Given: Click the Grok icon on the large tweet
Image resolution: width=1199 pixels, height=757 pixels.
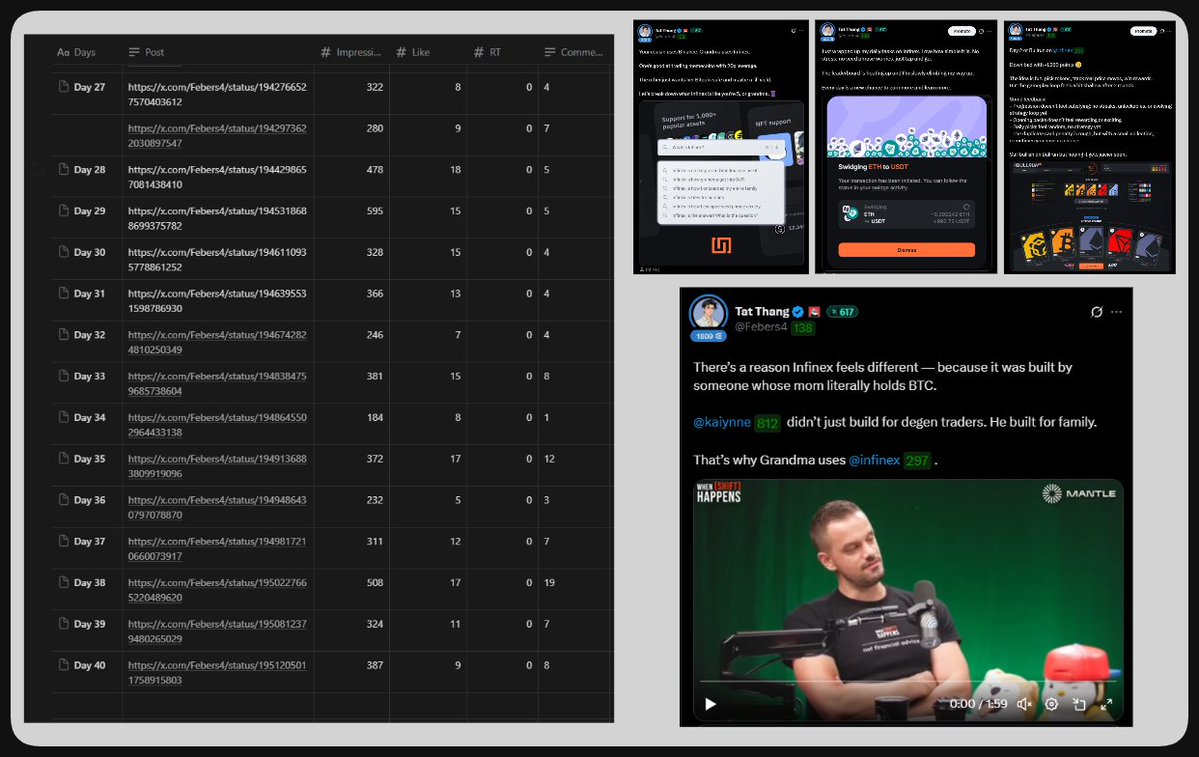Looking at the screenshot, I should (x=1097, y=312).
